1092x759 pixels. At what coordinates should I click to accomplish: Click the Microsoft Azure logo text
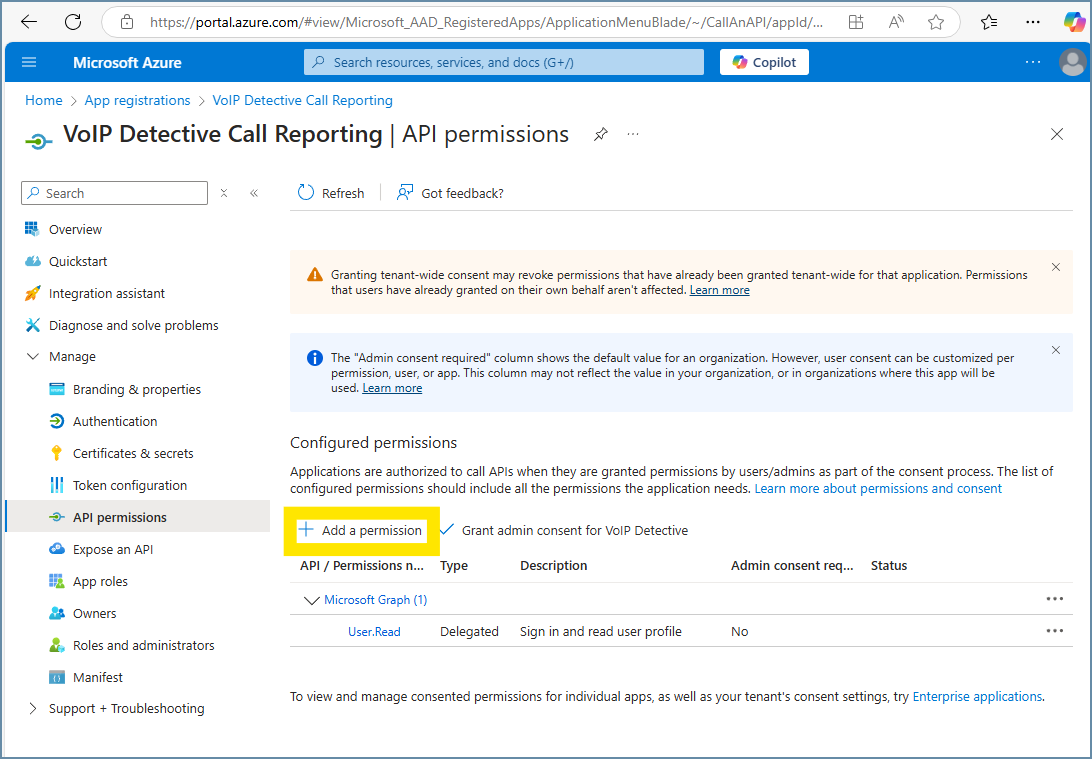(127, 63)
